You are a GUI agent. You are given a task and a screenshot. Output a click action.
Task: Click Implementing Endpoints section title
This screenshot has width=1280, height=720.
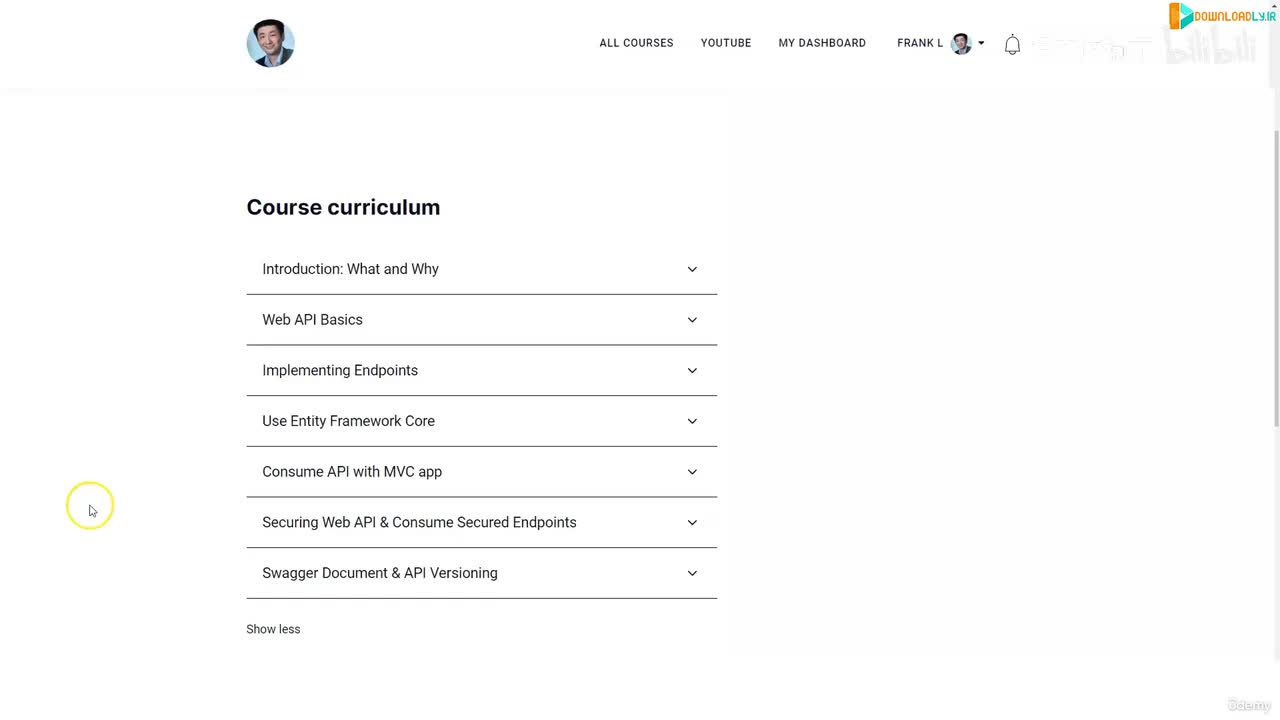[340, 370]
